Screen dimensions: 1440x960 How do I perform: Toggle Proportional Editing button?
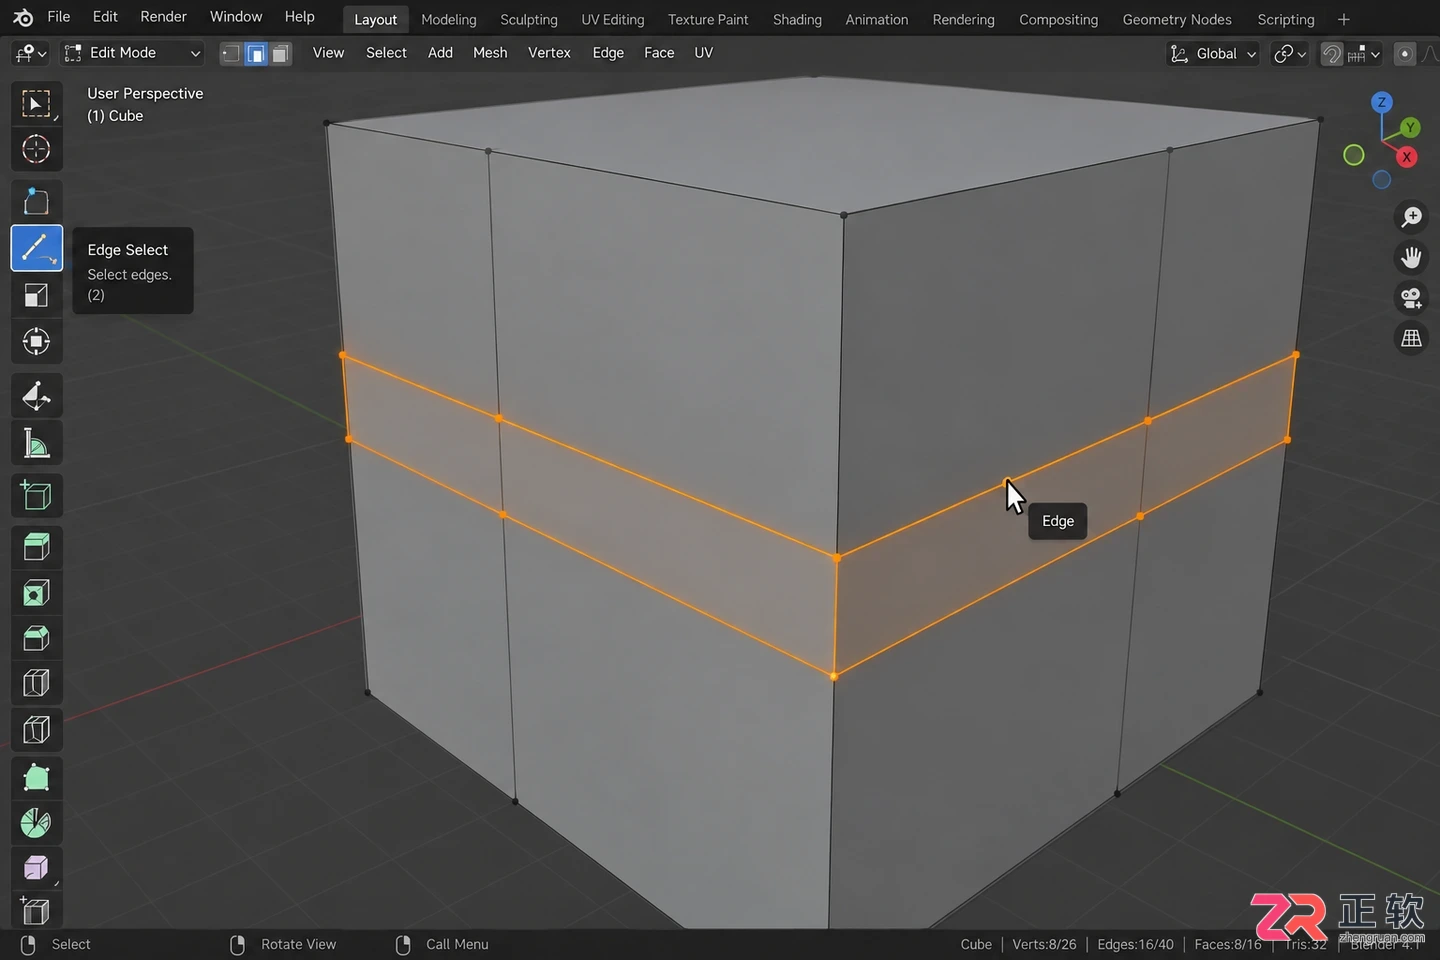pyautogui.click(x=1405, y=54)
